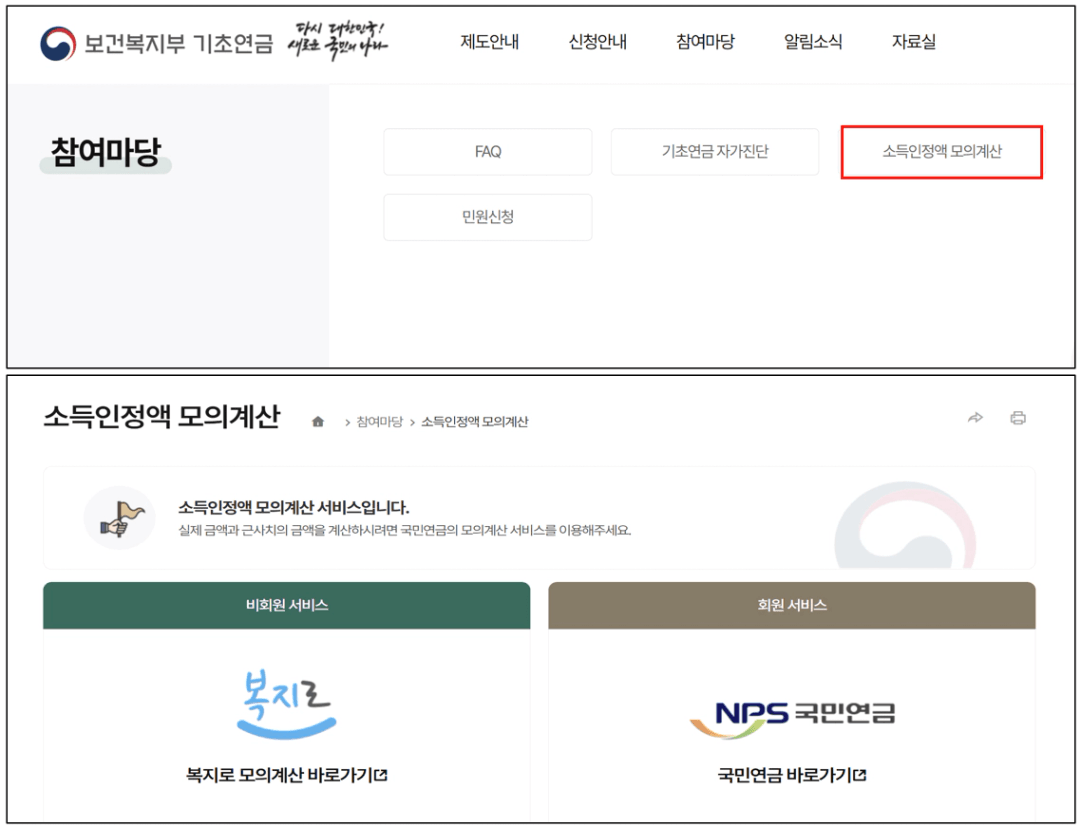Click the 보건복지부 기초연금 logo
The width and height of the screenshot is (1081, 827).
(156, 44)
